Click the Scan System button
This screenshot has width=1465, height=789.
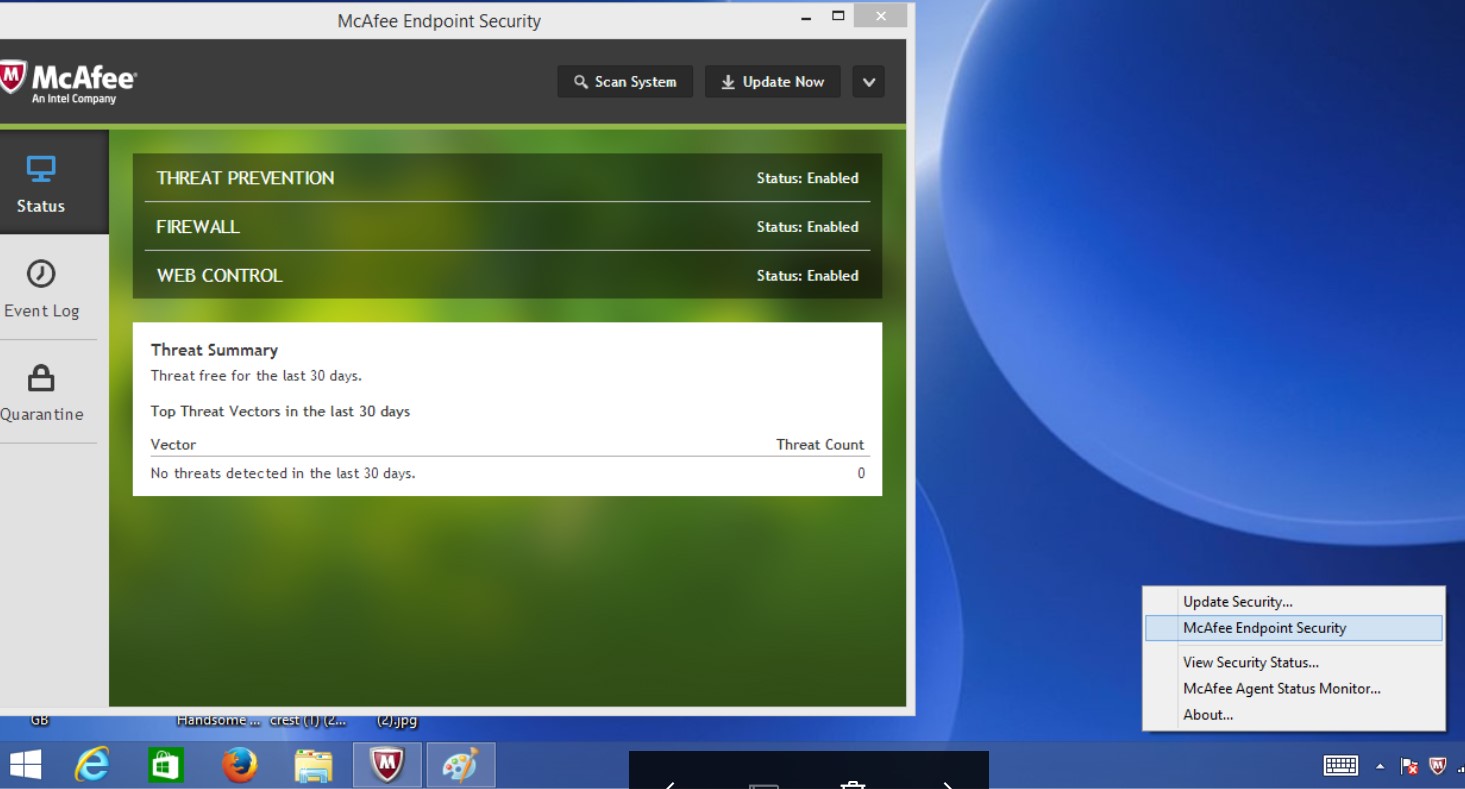[x=625, y=82]
